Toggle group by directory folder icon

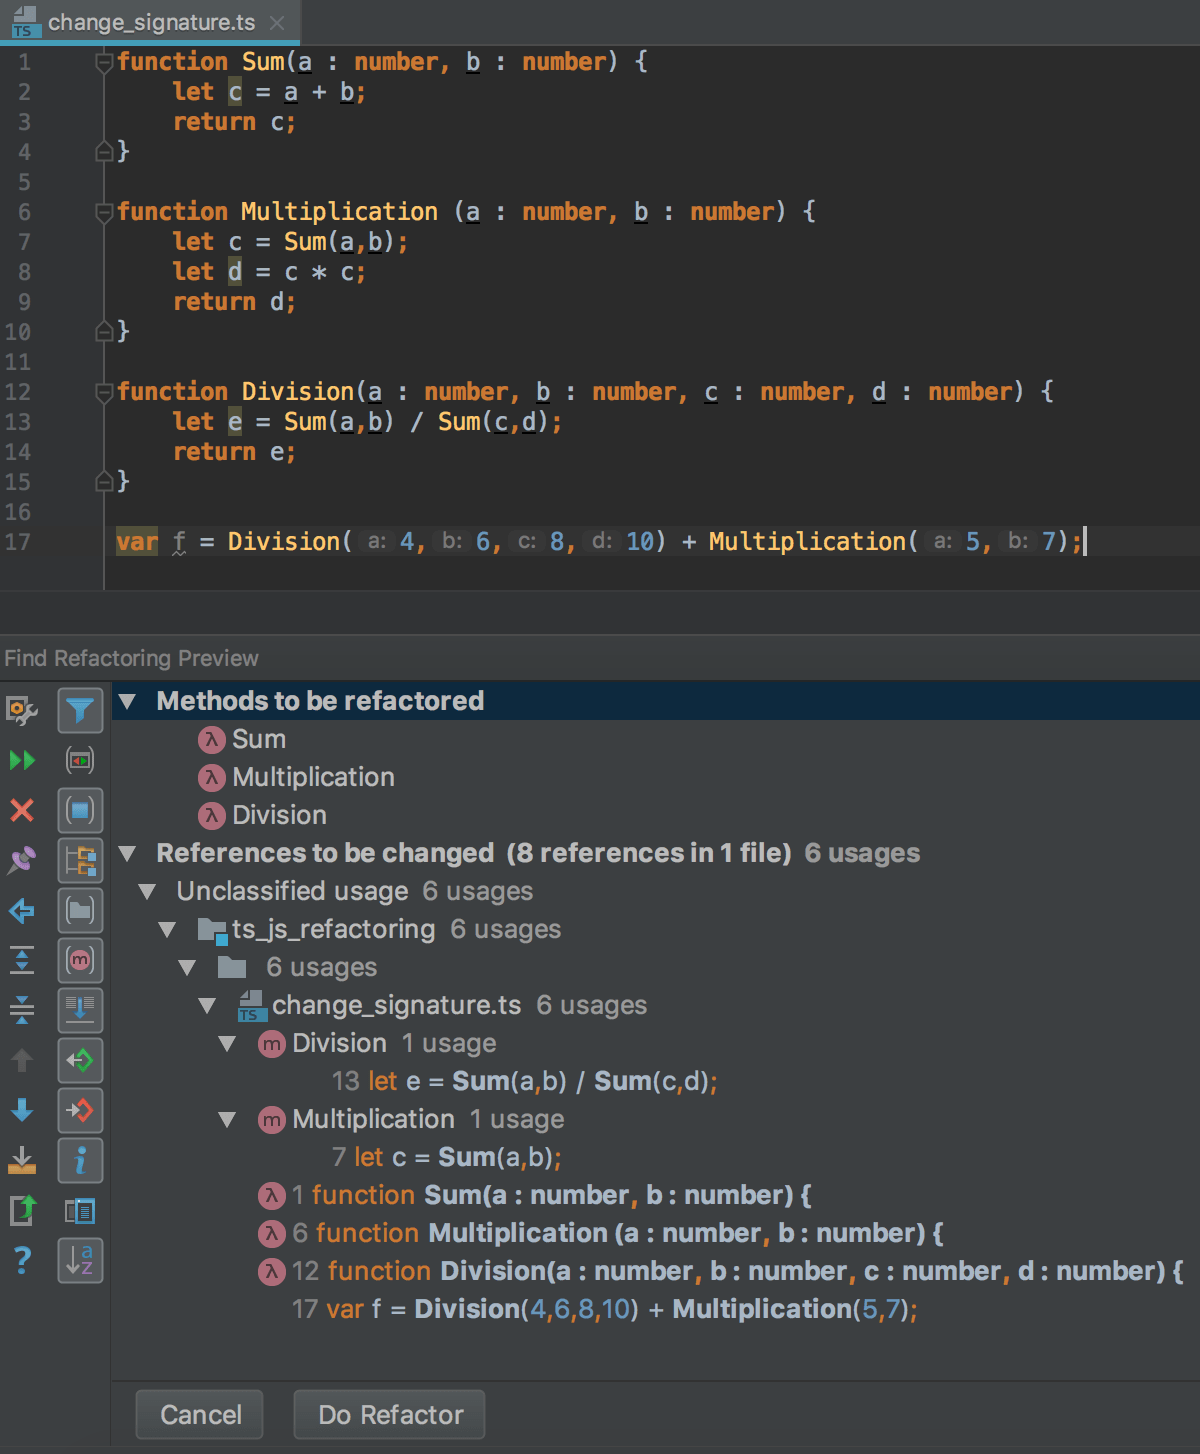pyautogui.click(x=80, y=910)
